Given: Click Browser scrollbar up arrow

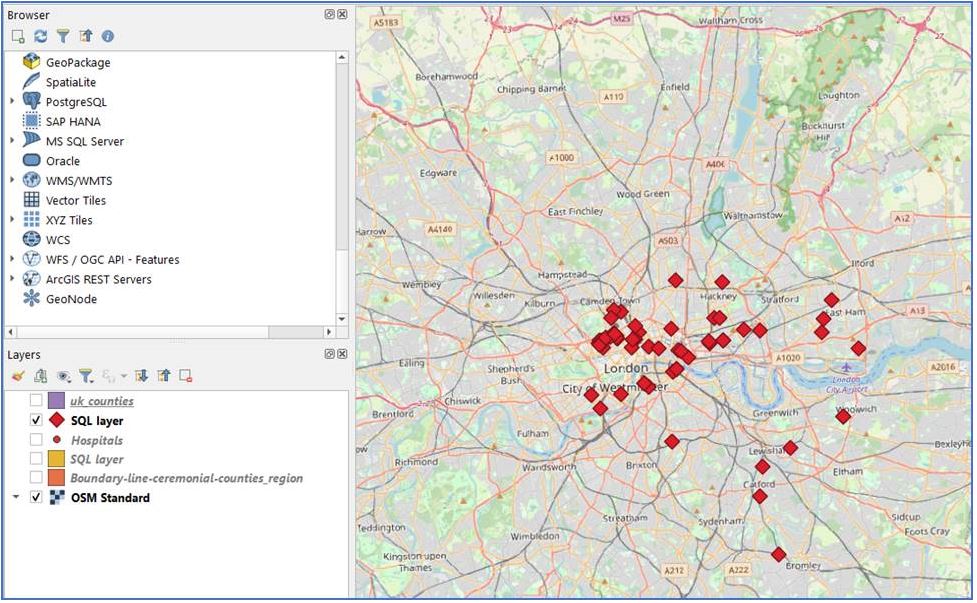Looking at the screenshot, I should coord(341,57).
